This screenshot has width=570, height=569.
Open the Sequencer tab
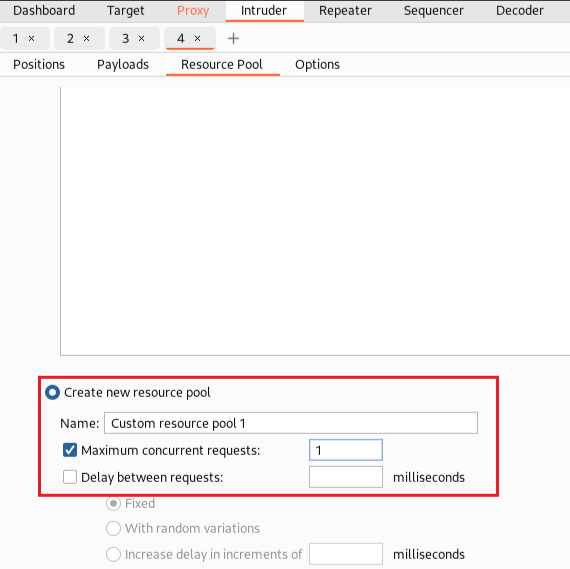(x=434, y=11)
